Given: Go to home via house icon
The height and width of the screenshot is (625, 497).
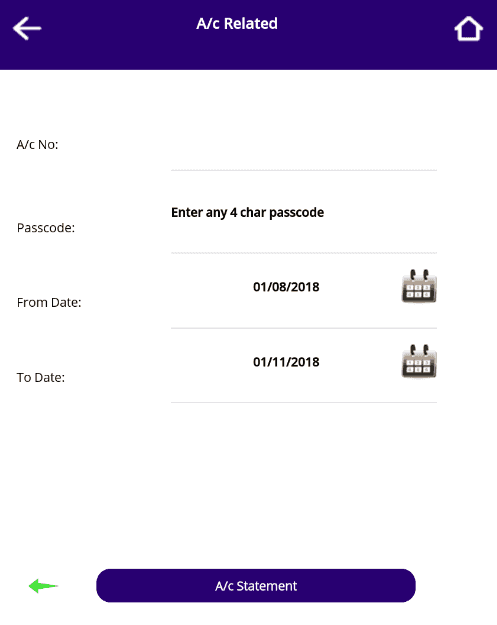Looking at the screenshot, I should 469,28.
